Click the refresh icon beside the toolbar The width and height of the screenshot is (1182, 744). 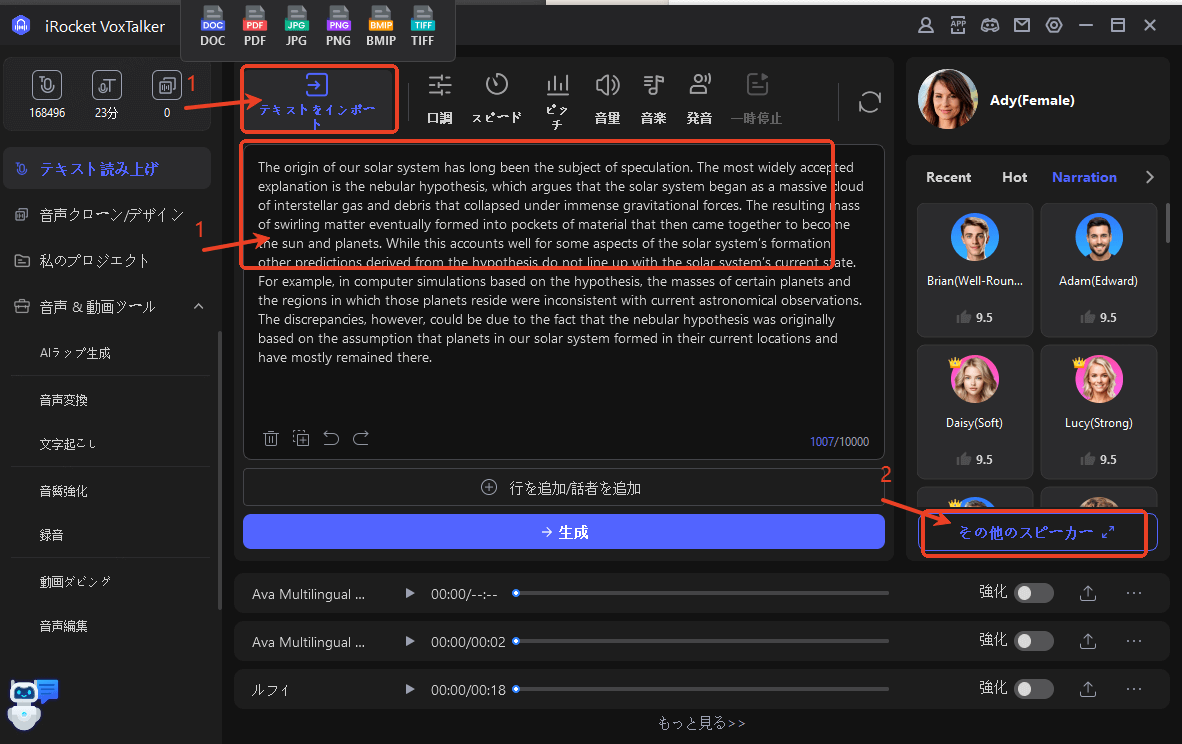pyautogui.click(x=869, y=102)
